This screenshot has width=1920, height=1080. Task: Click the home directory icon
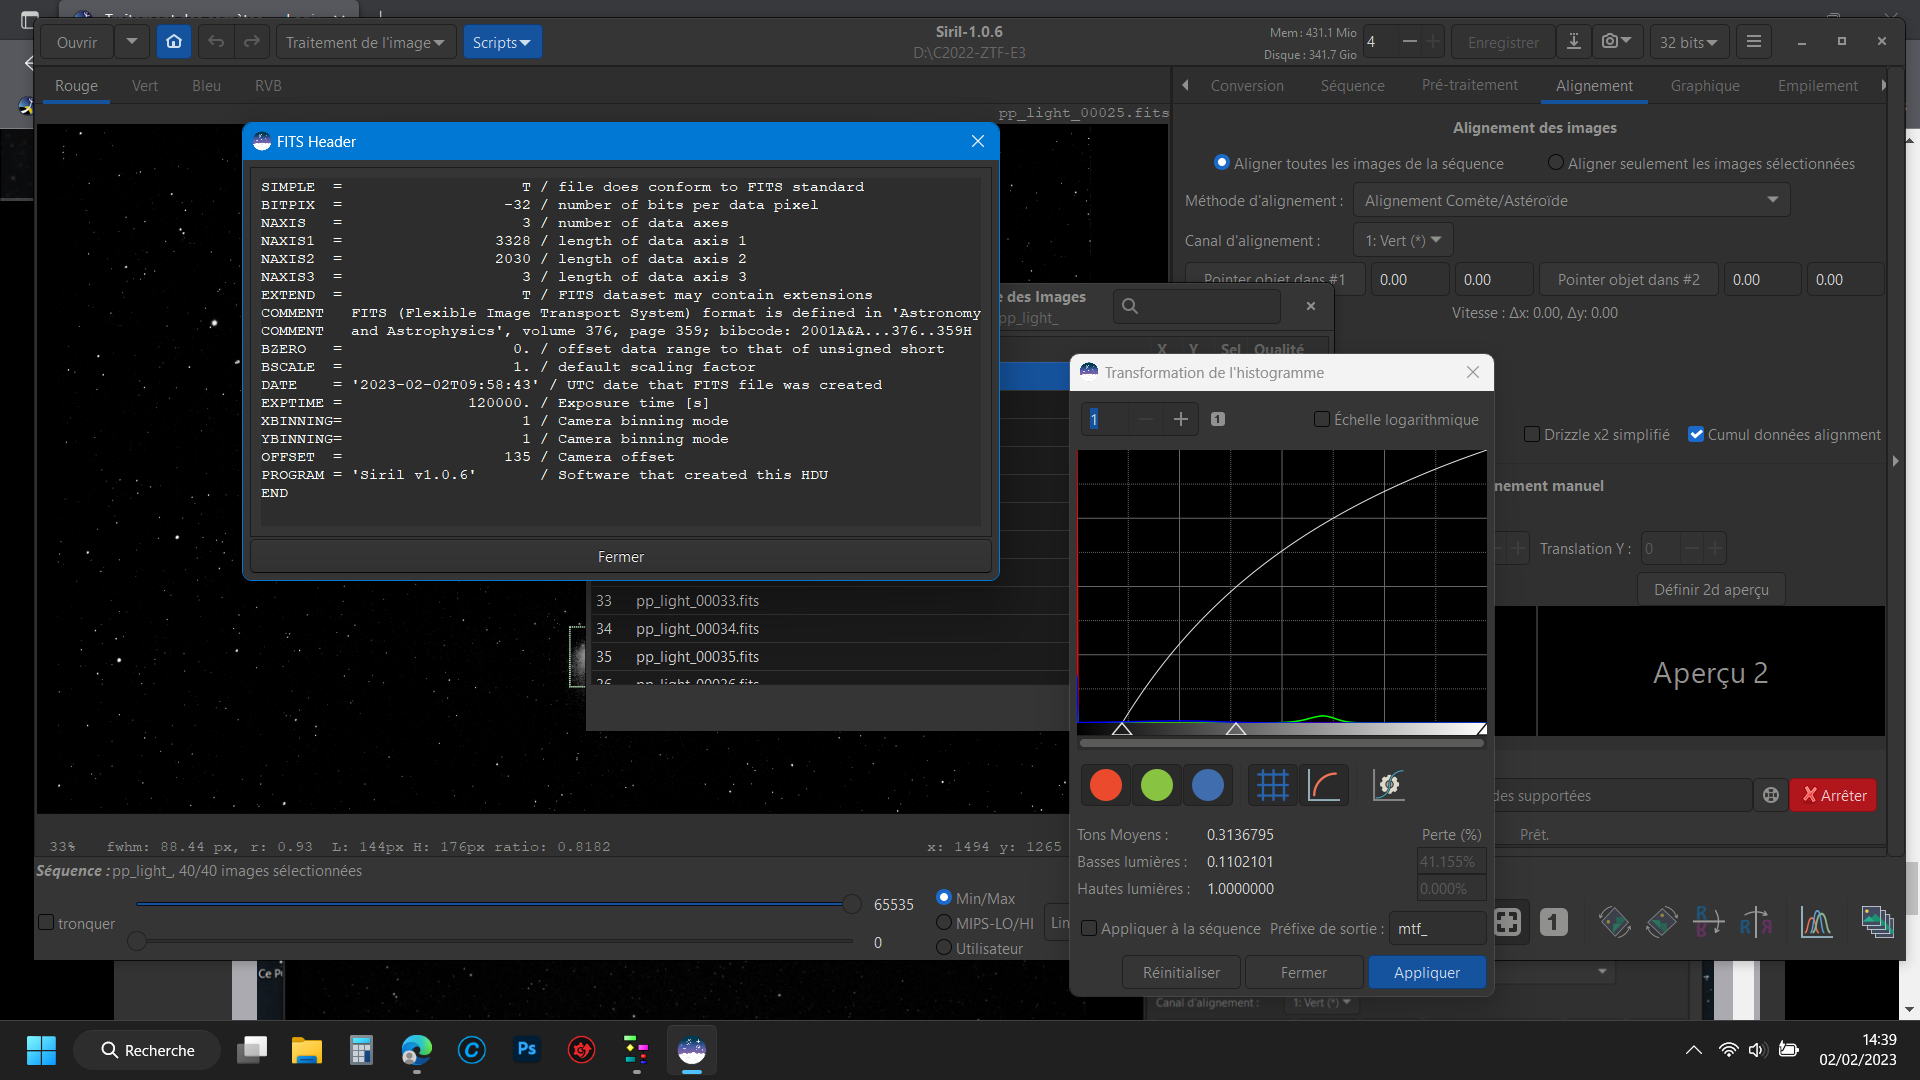174,42
